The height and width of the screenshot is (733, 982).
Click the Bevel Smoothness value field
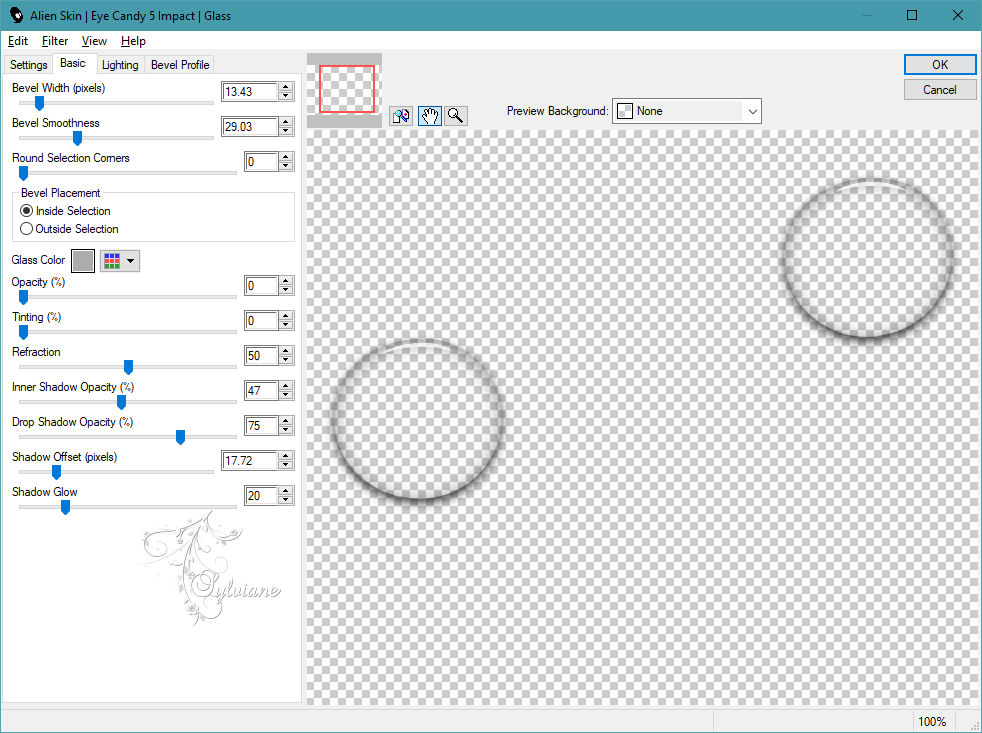249,127
